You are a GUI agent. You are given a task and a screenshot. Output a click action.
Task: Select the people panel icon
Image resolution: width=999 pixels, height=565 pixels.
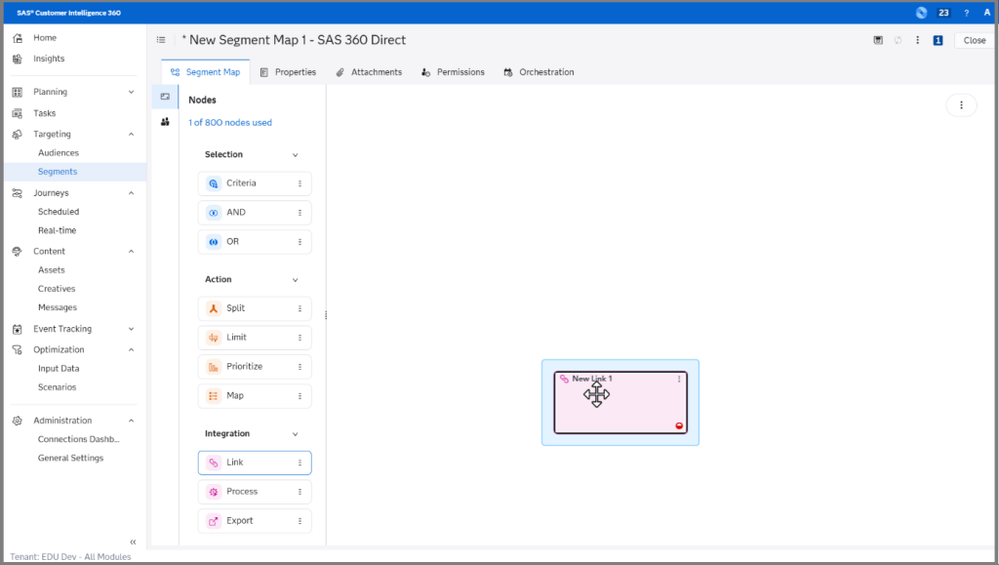click(x=165, y=122)
